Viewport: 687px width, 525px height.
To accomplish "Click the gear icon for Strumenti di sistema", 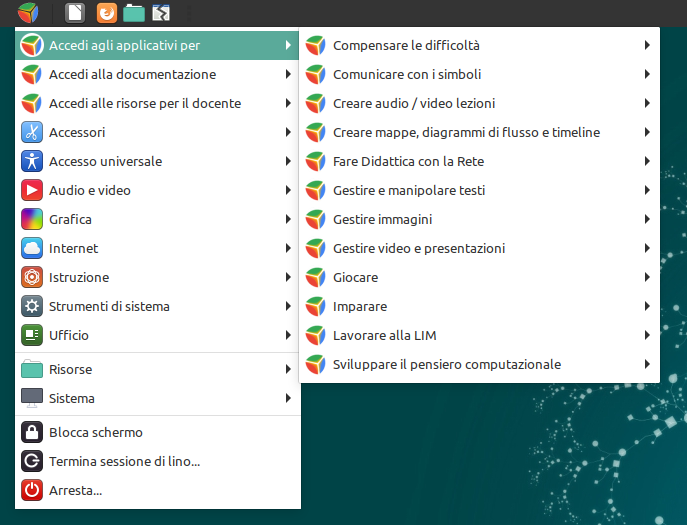I will [x=32, y=306].
